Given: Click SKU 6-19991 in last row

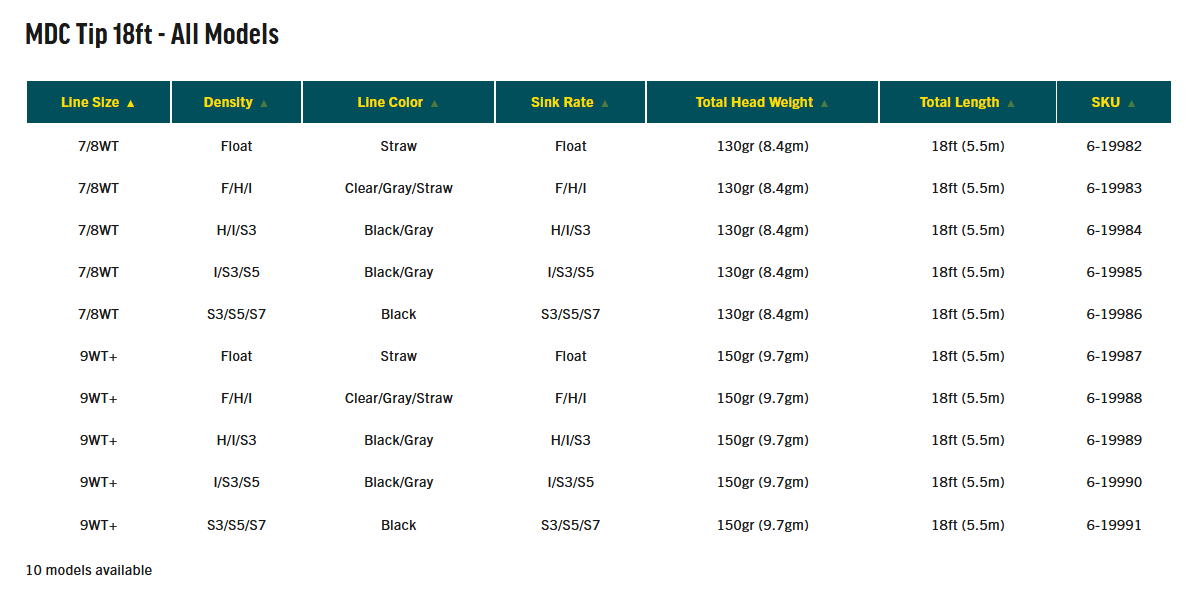Looking at the screenshot, I should pos(1113,525).
